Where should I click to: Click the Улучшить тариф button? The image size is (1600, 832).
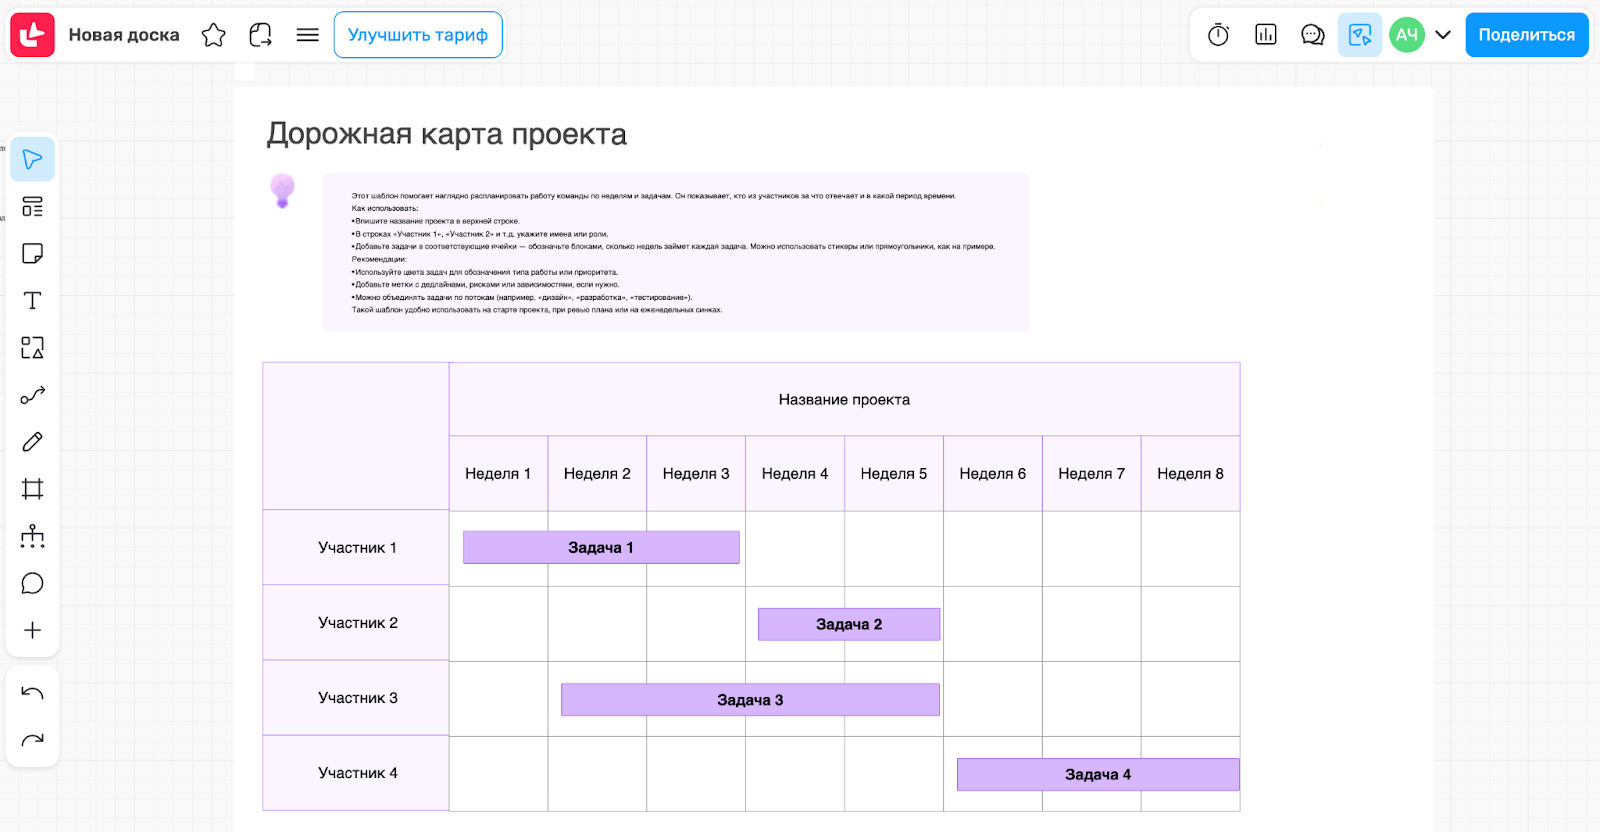point(418,35)
